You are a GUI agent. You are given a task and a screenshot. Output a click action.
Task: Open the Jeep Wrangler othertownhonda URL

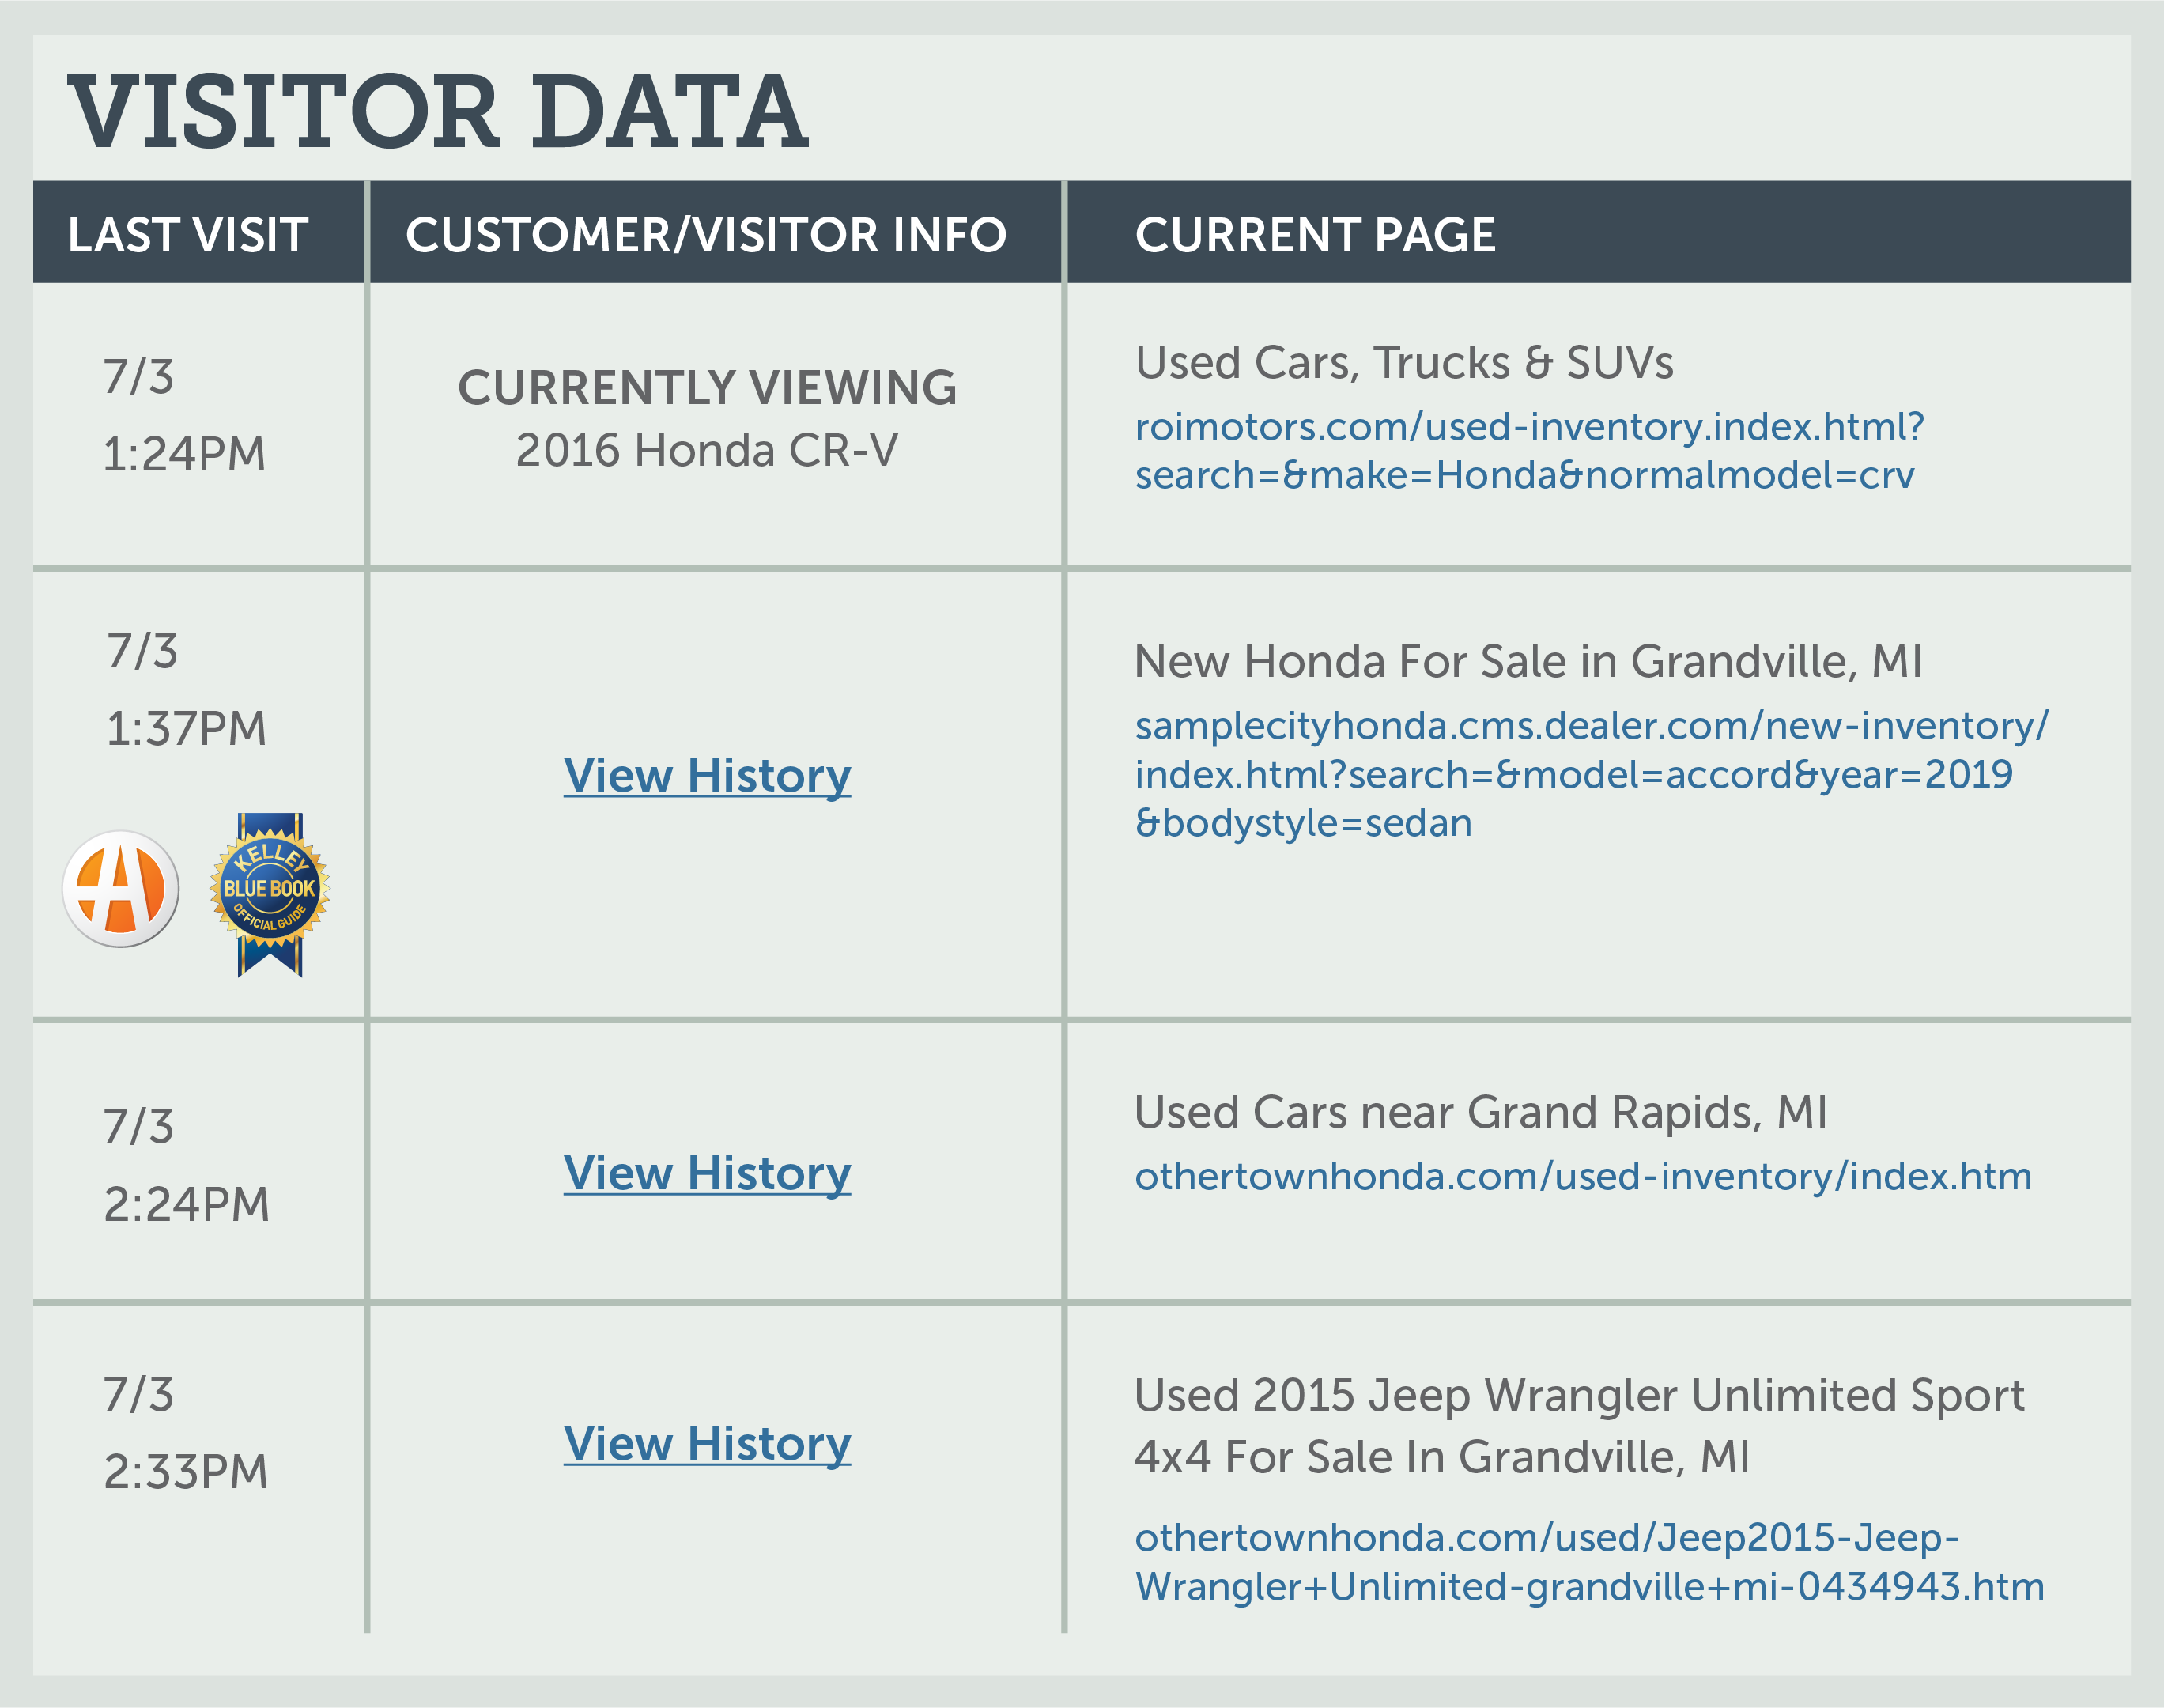[x=1589, y=1562]
